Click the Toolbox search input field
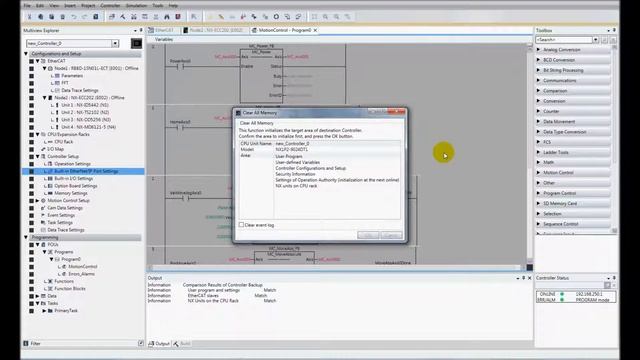This screenshot has width=640, height=360. coord(564,40)
